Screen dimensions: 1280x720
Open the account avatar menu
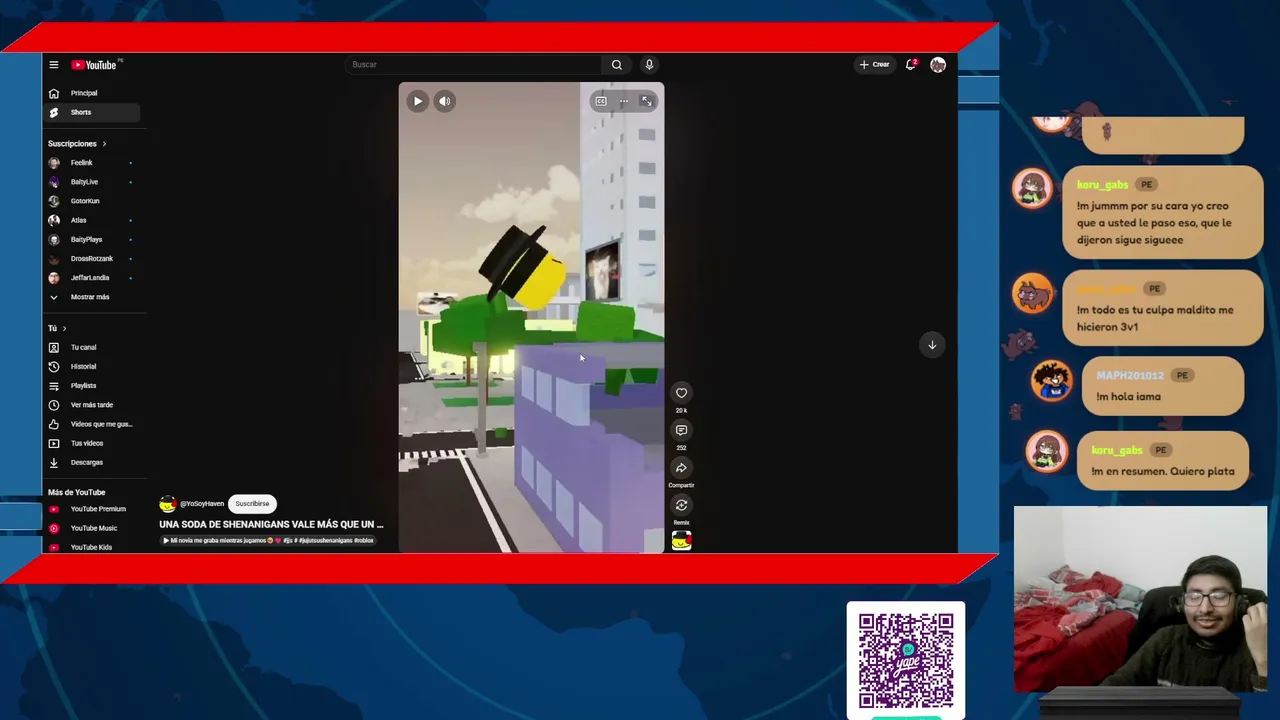tap(938, 65)
